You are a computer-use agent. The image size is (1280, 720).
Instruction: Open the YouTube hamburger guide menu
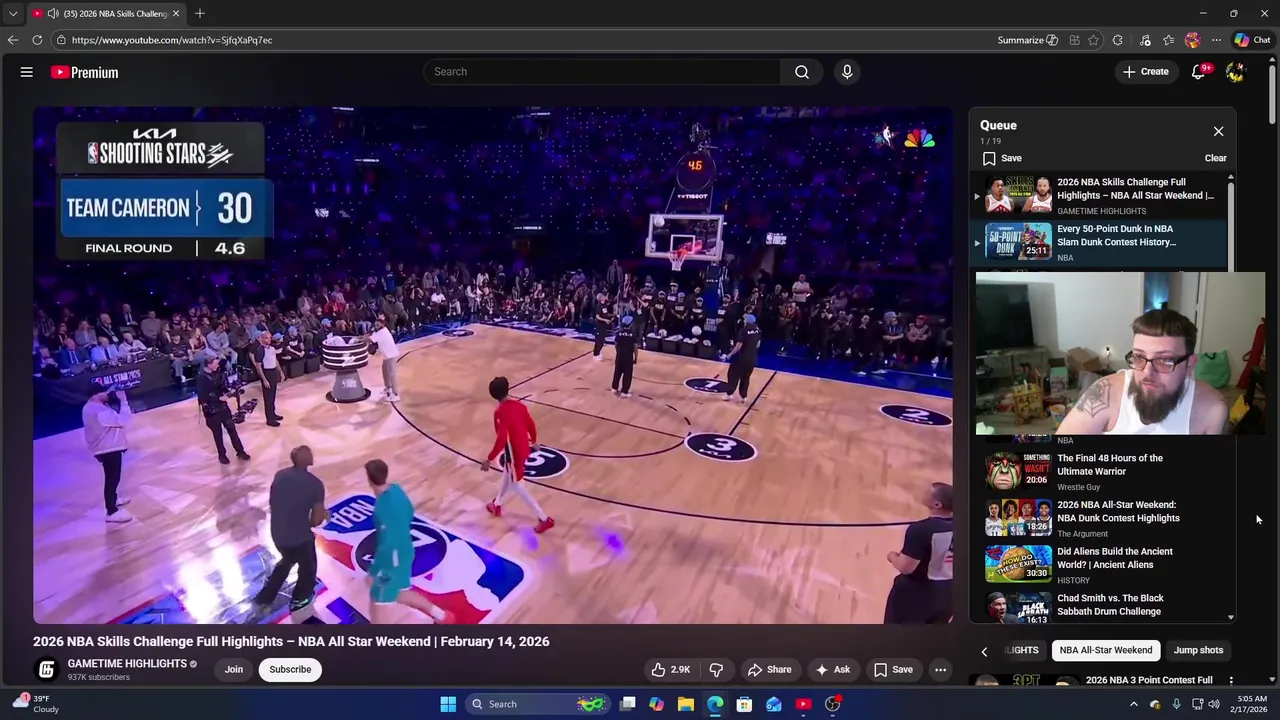pos(27,72)
